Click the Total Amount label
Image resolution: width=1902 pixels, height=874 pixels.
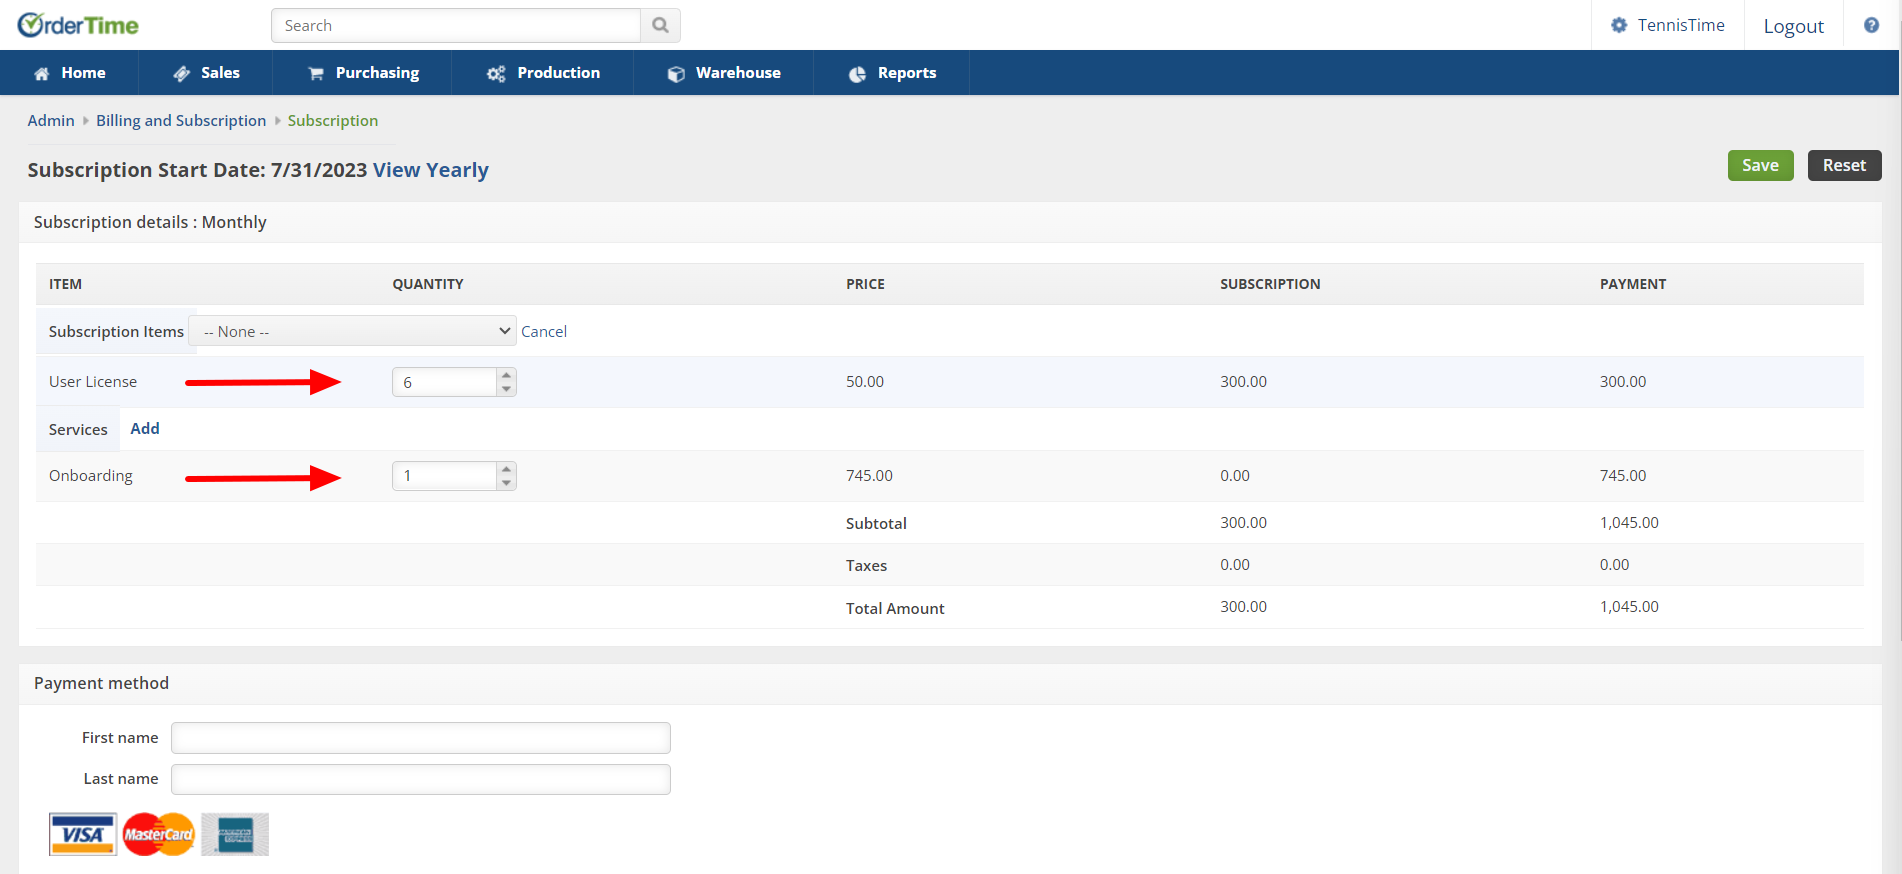(895, 608)
